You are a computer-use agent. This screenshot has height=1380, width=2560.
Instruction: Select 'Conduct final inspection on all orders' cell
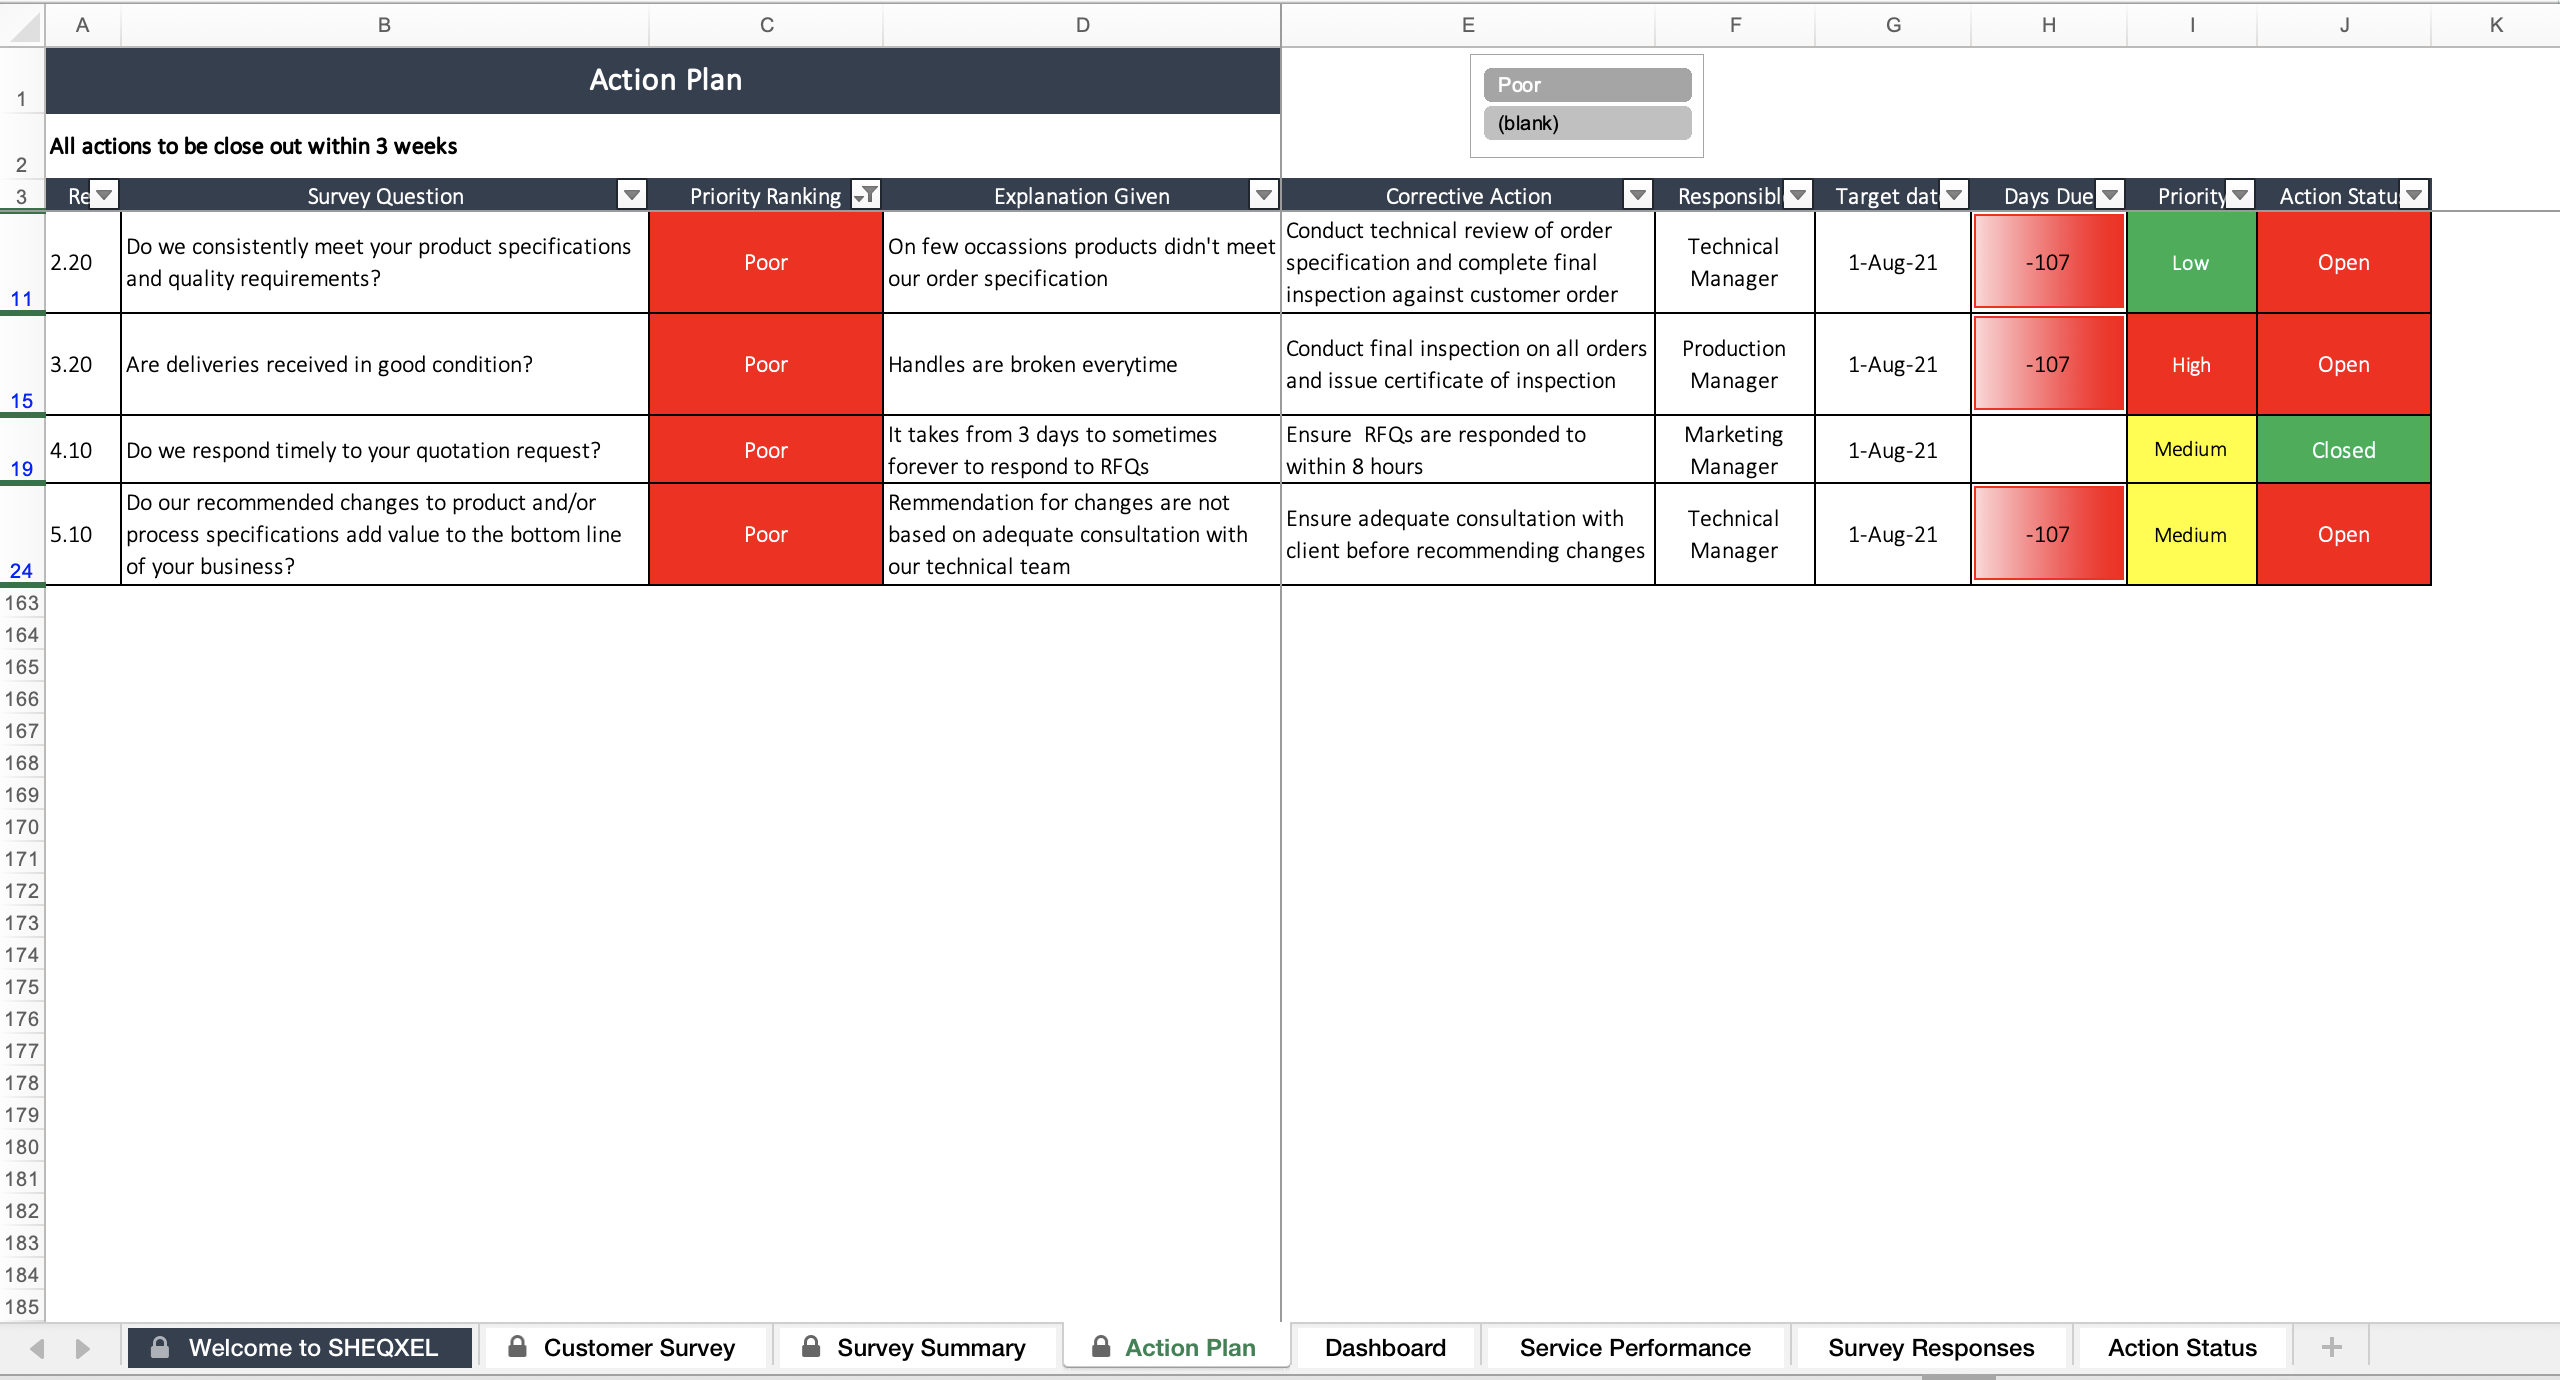1468,365
